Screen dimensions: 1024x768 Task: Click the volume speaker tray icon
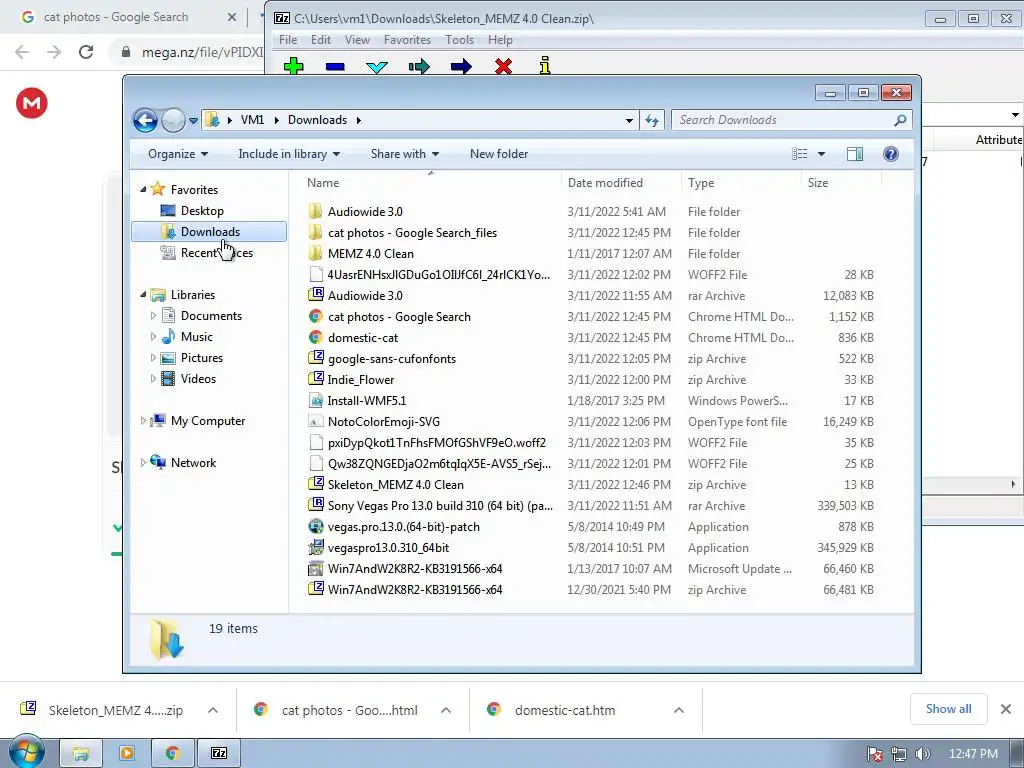click(x=922, y=754)
